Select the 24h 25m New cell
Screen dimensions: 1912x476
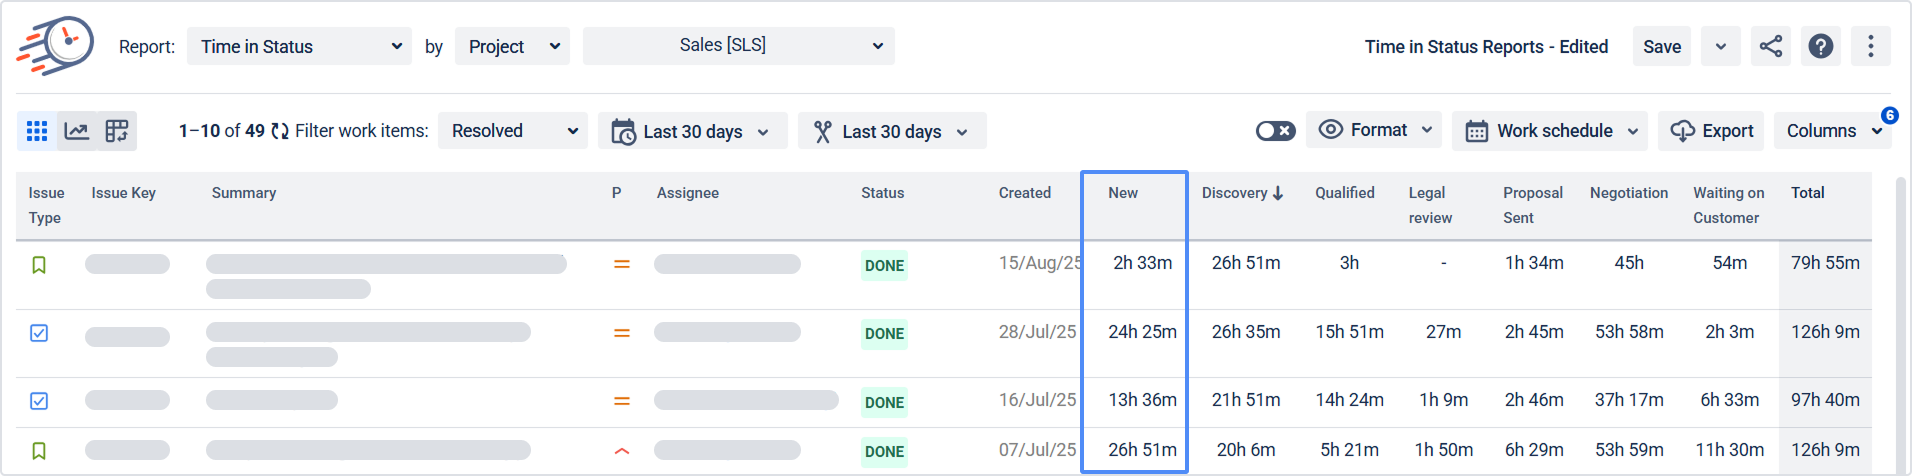click(1142, 332)
